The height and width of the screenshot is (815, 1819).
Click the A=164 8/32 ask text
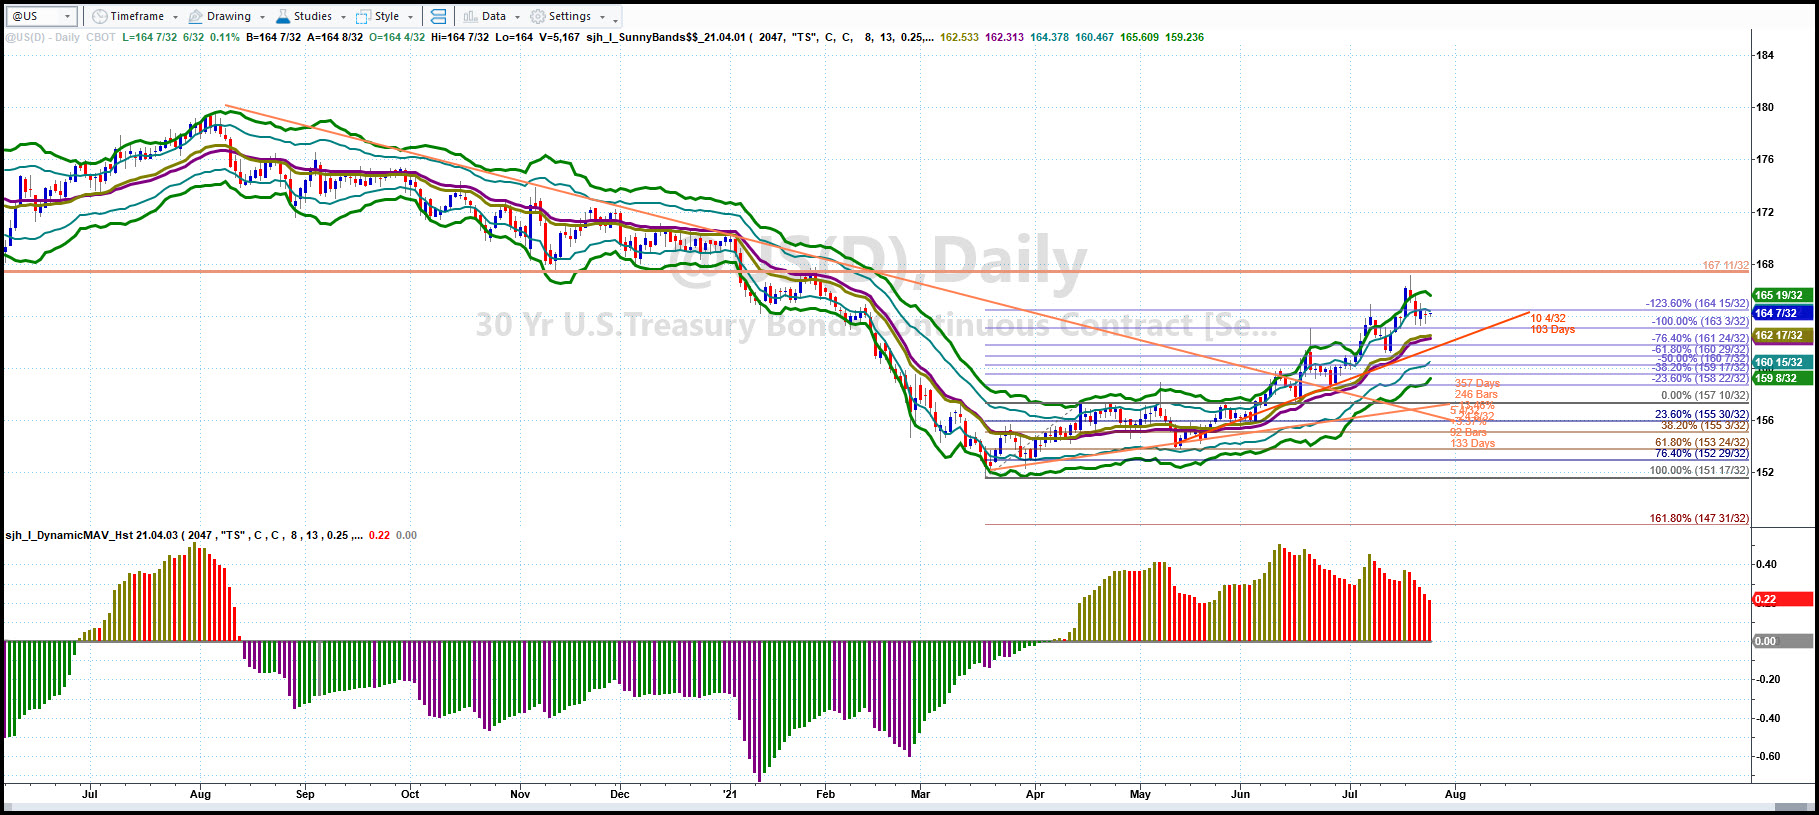335,37
